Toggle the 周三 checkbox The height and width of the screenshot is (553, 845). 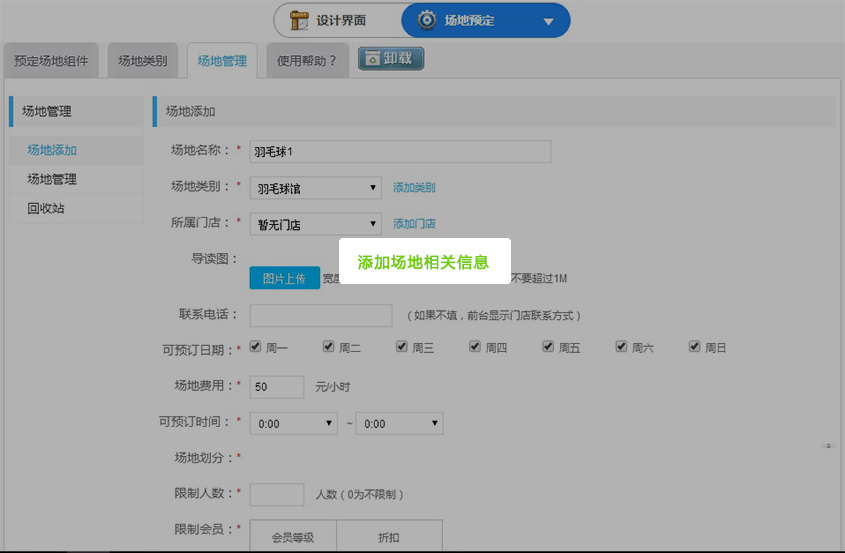402,347
